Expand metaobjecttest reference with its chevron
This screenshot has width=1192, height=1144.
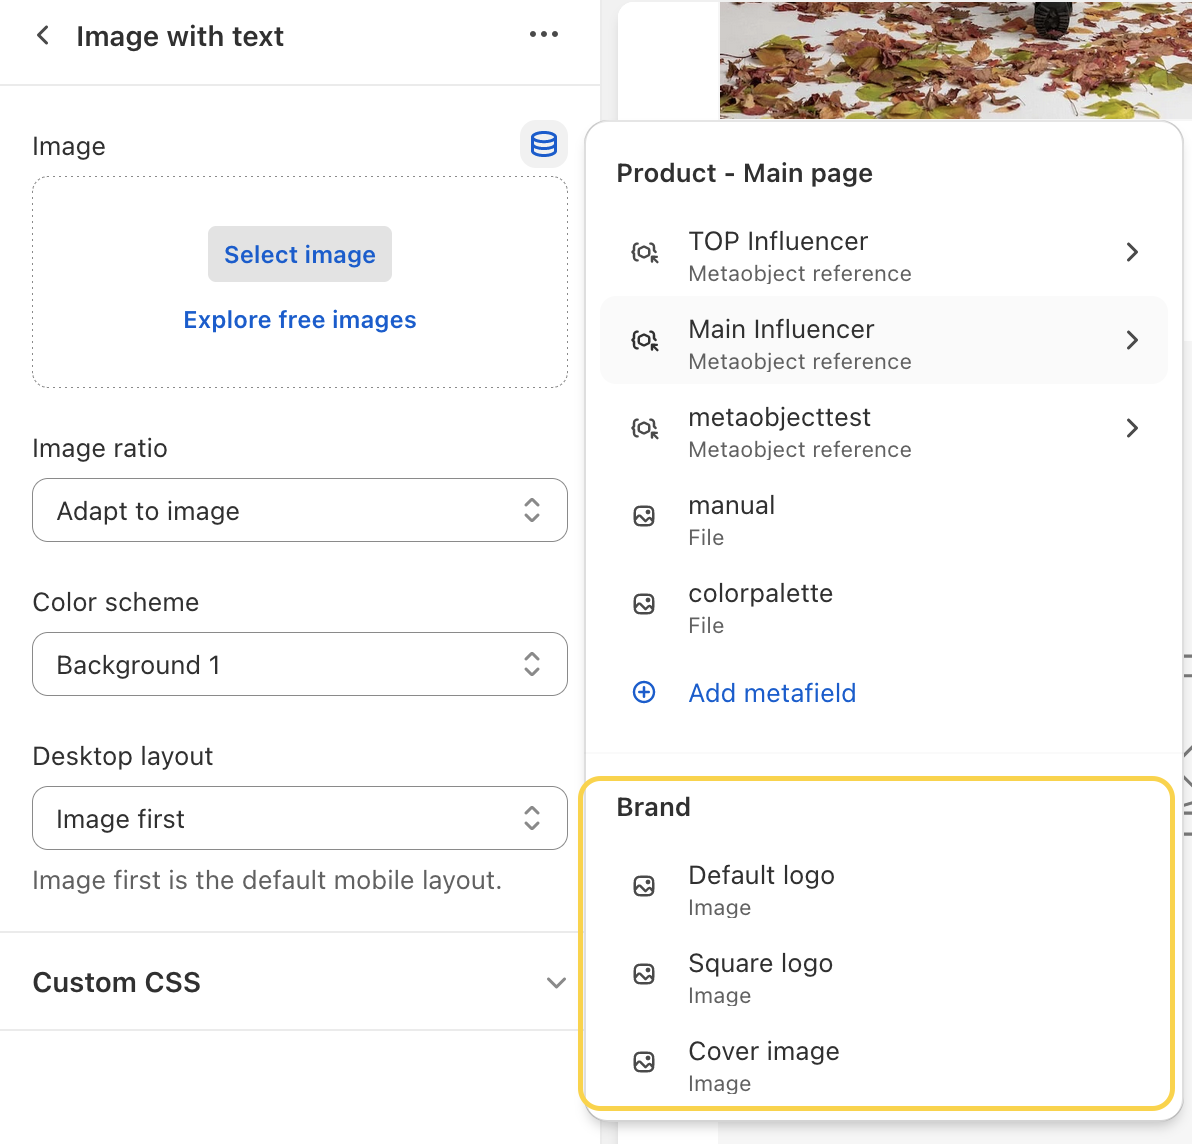(x=1132, y=429)
